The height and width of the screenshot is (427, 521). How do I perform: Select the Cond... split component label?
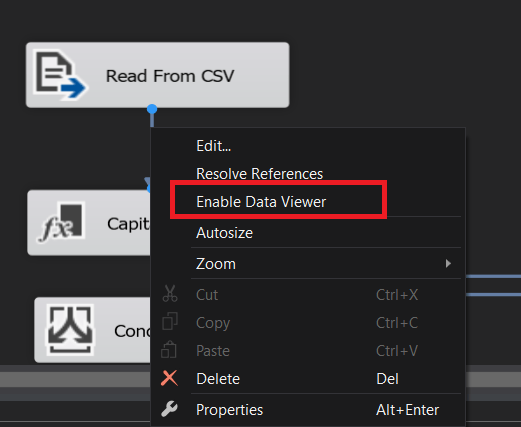pyautogui.click(x=132, y=331)
